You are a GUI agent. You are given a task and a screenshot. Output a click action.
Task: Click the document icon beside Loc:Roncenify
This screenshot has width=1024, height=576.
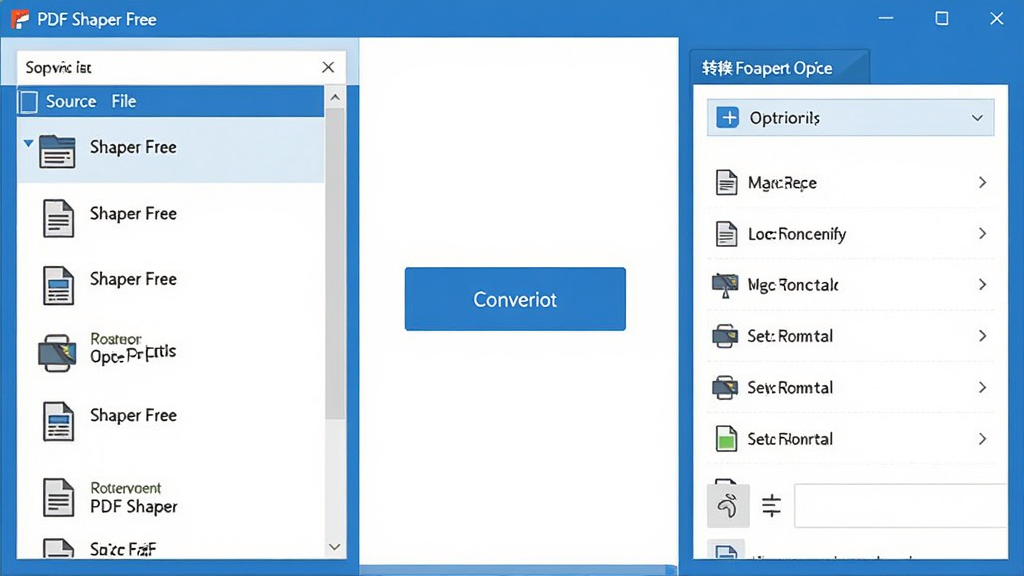(726, 234)
